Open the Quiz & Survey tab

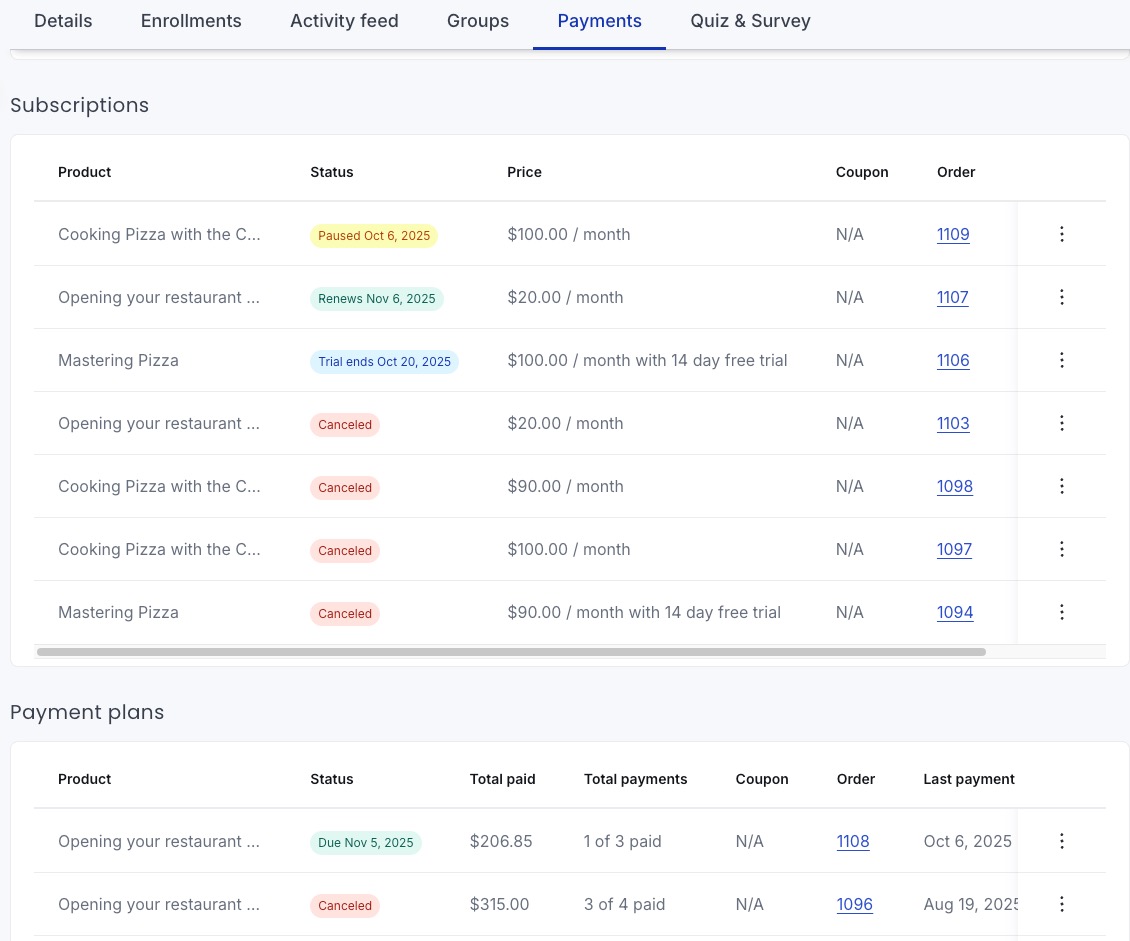(750, 21)
